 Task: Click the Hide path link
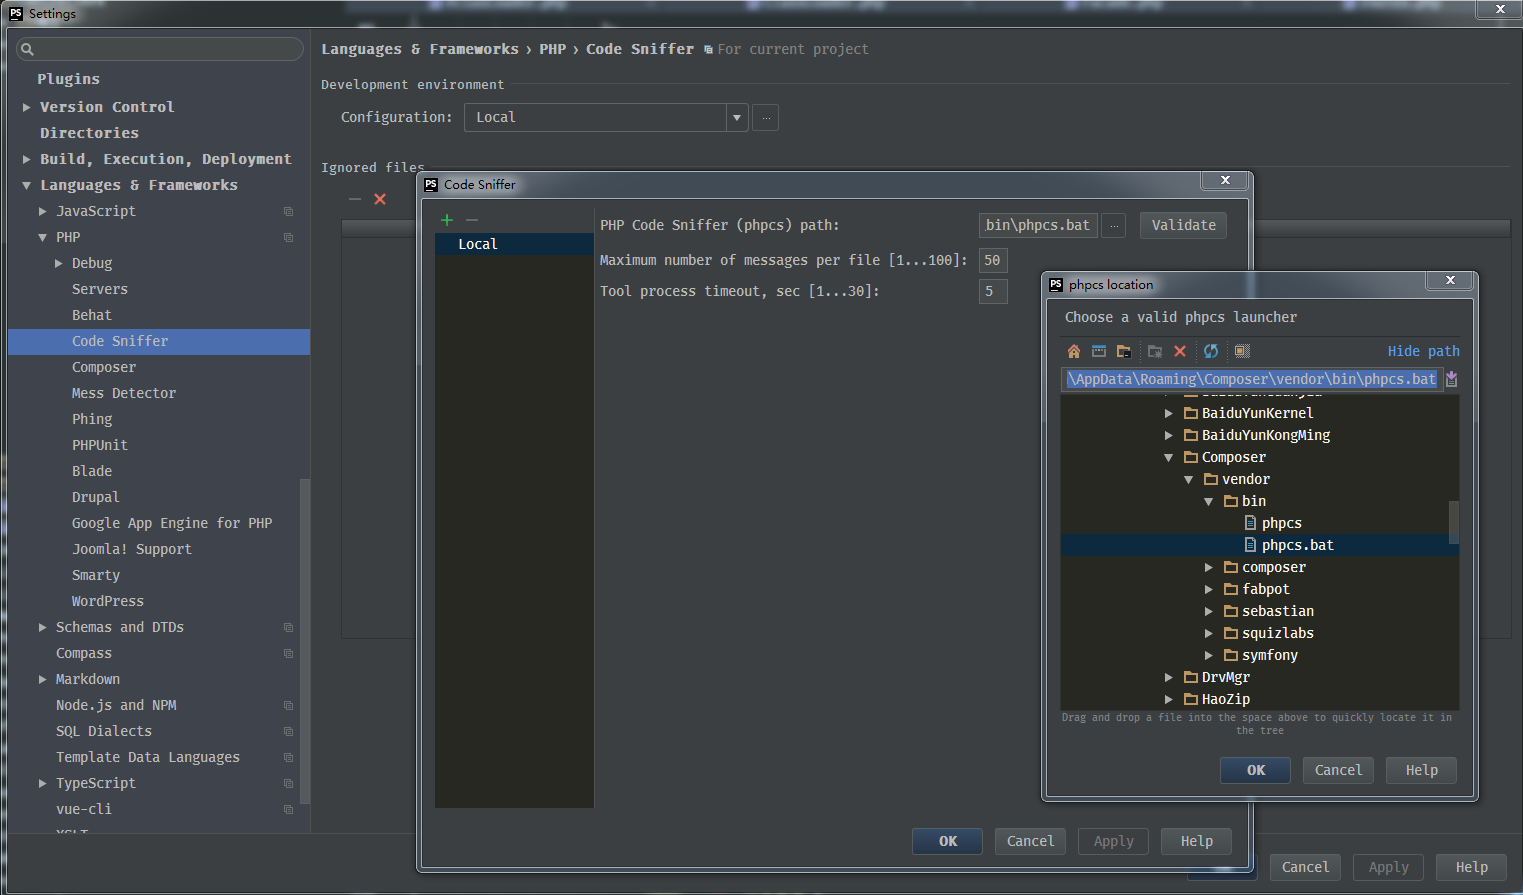[1424, 351]
